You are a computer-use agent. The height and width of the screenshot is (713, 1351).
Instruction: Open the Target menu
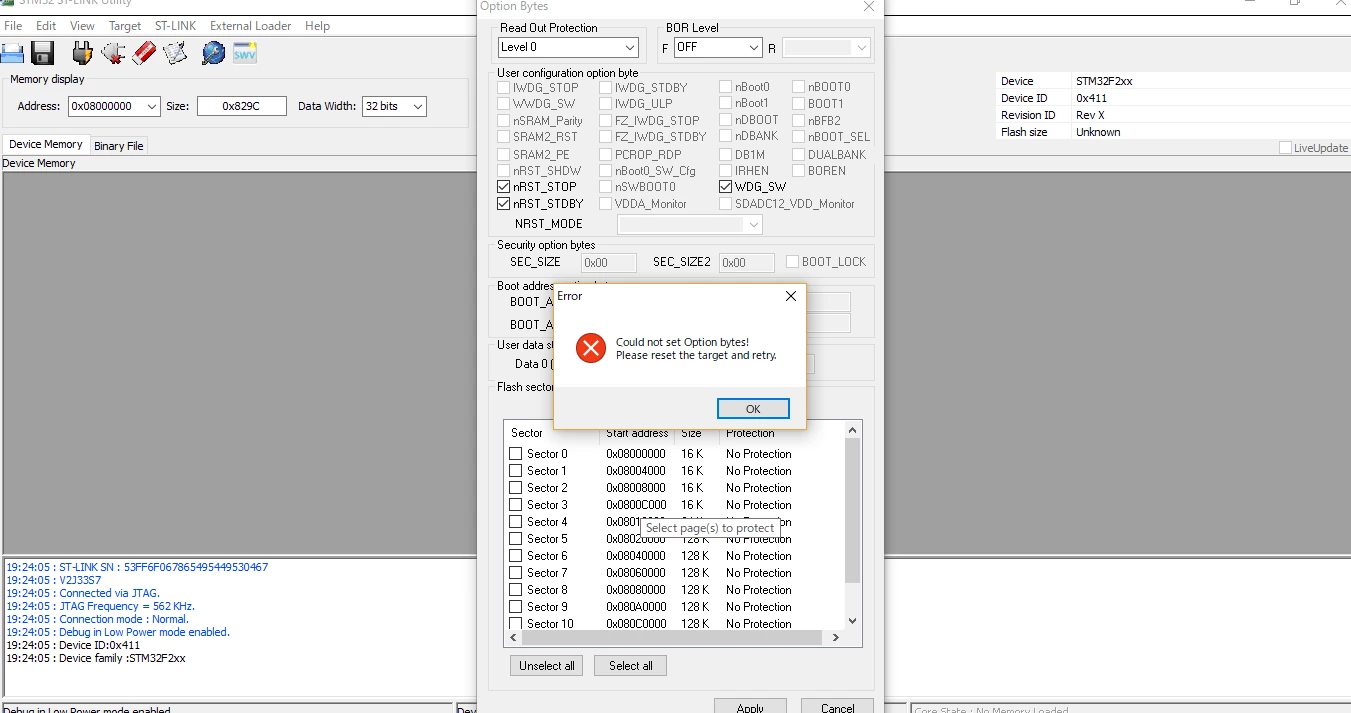tap(125, 25)
